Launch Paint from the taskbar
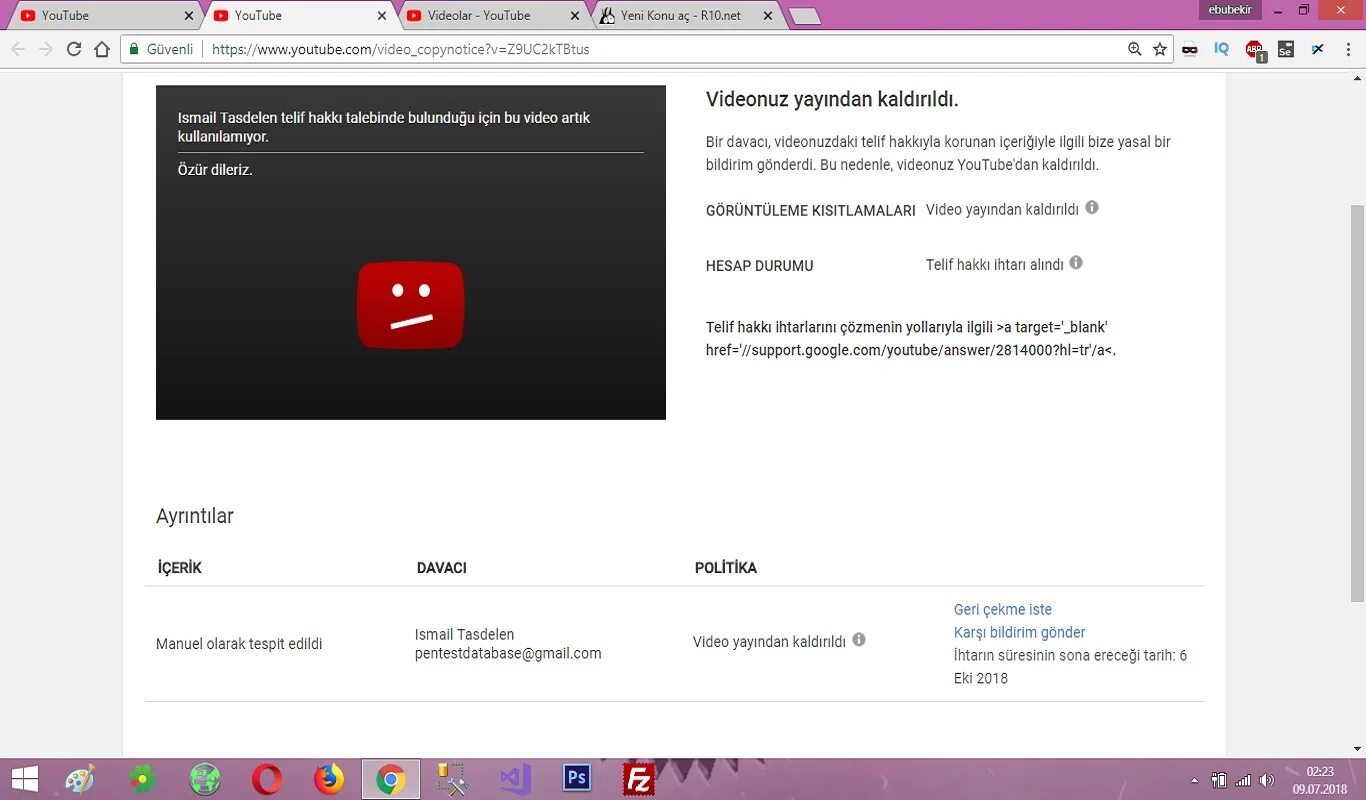The width and height of the screenshot is (1366, 800). click(80, 779)
